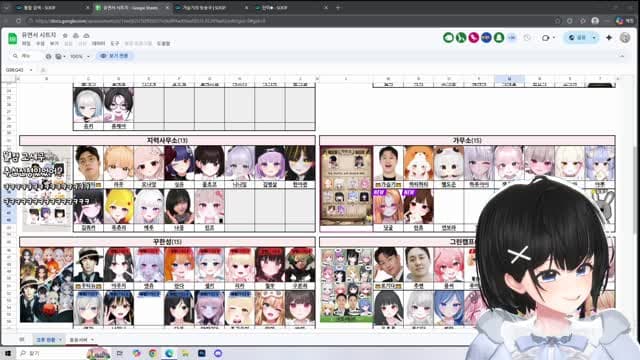Open the Google account avatar
640x360 pixels.
pos(625,38)
